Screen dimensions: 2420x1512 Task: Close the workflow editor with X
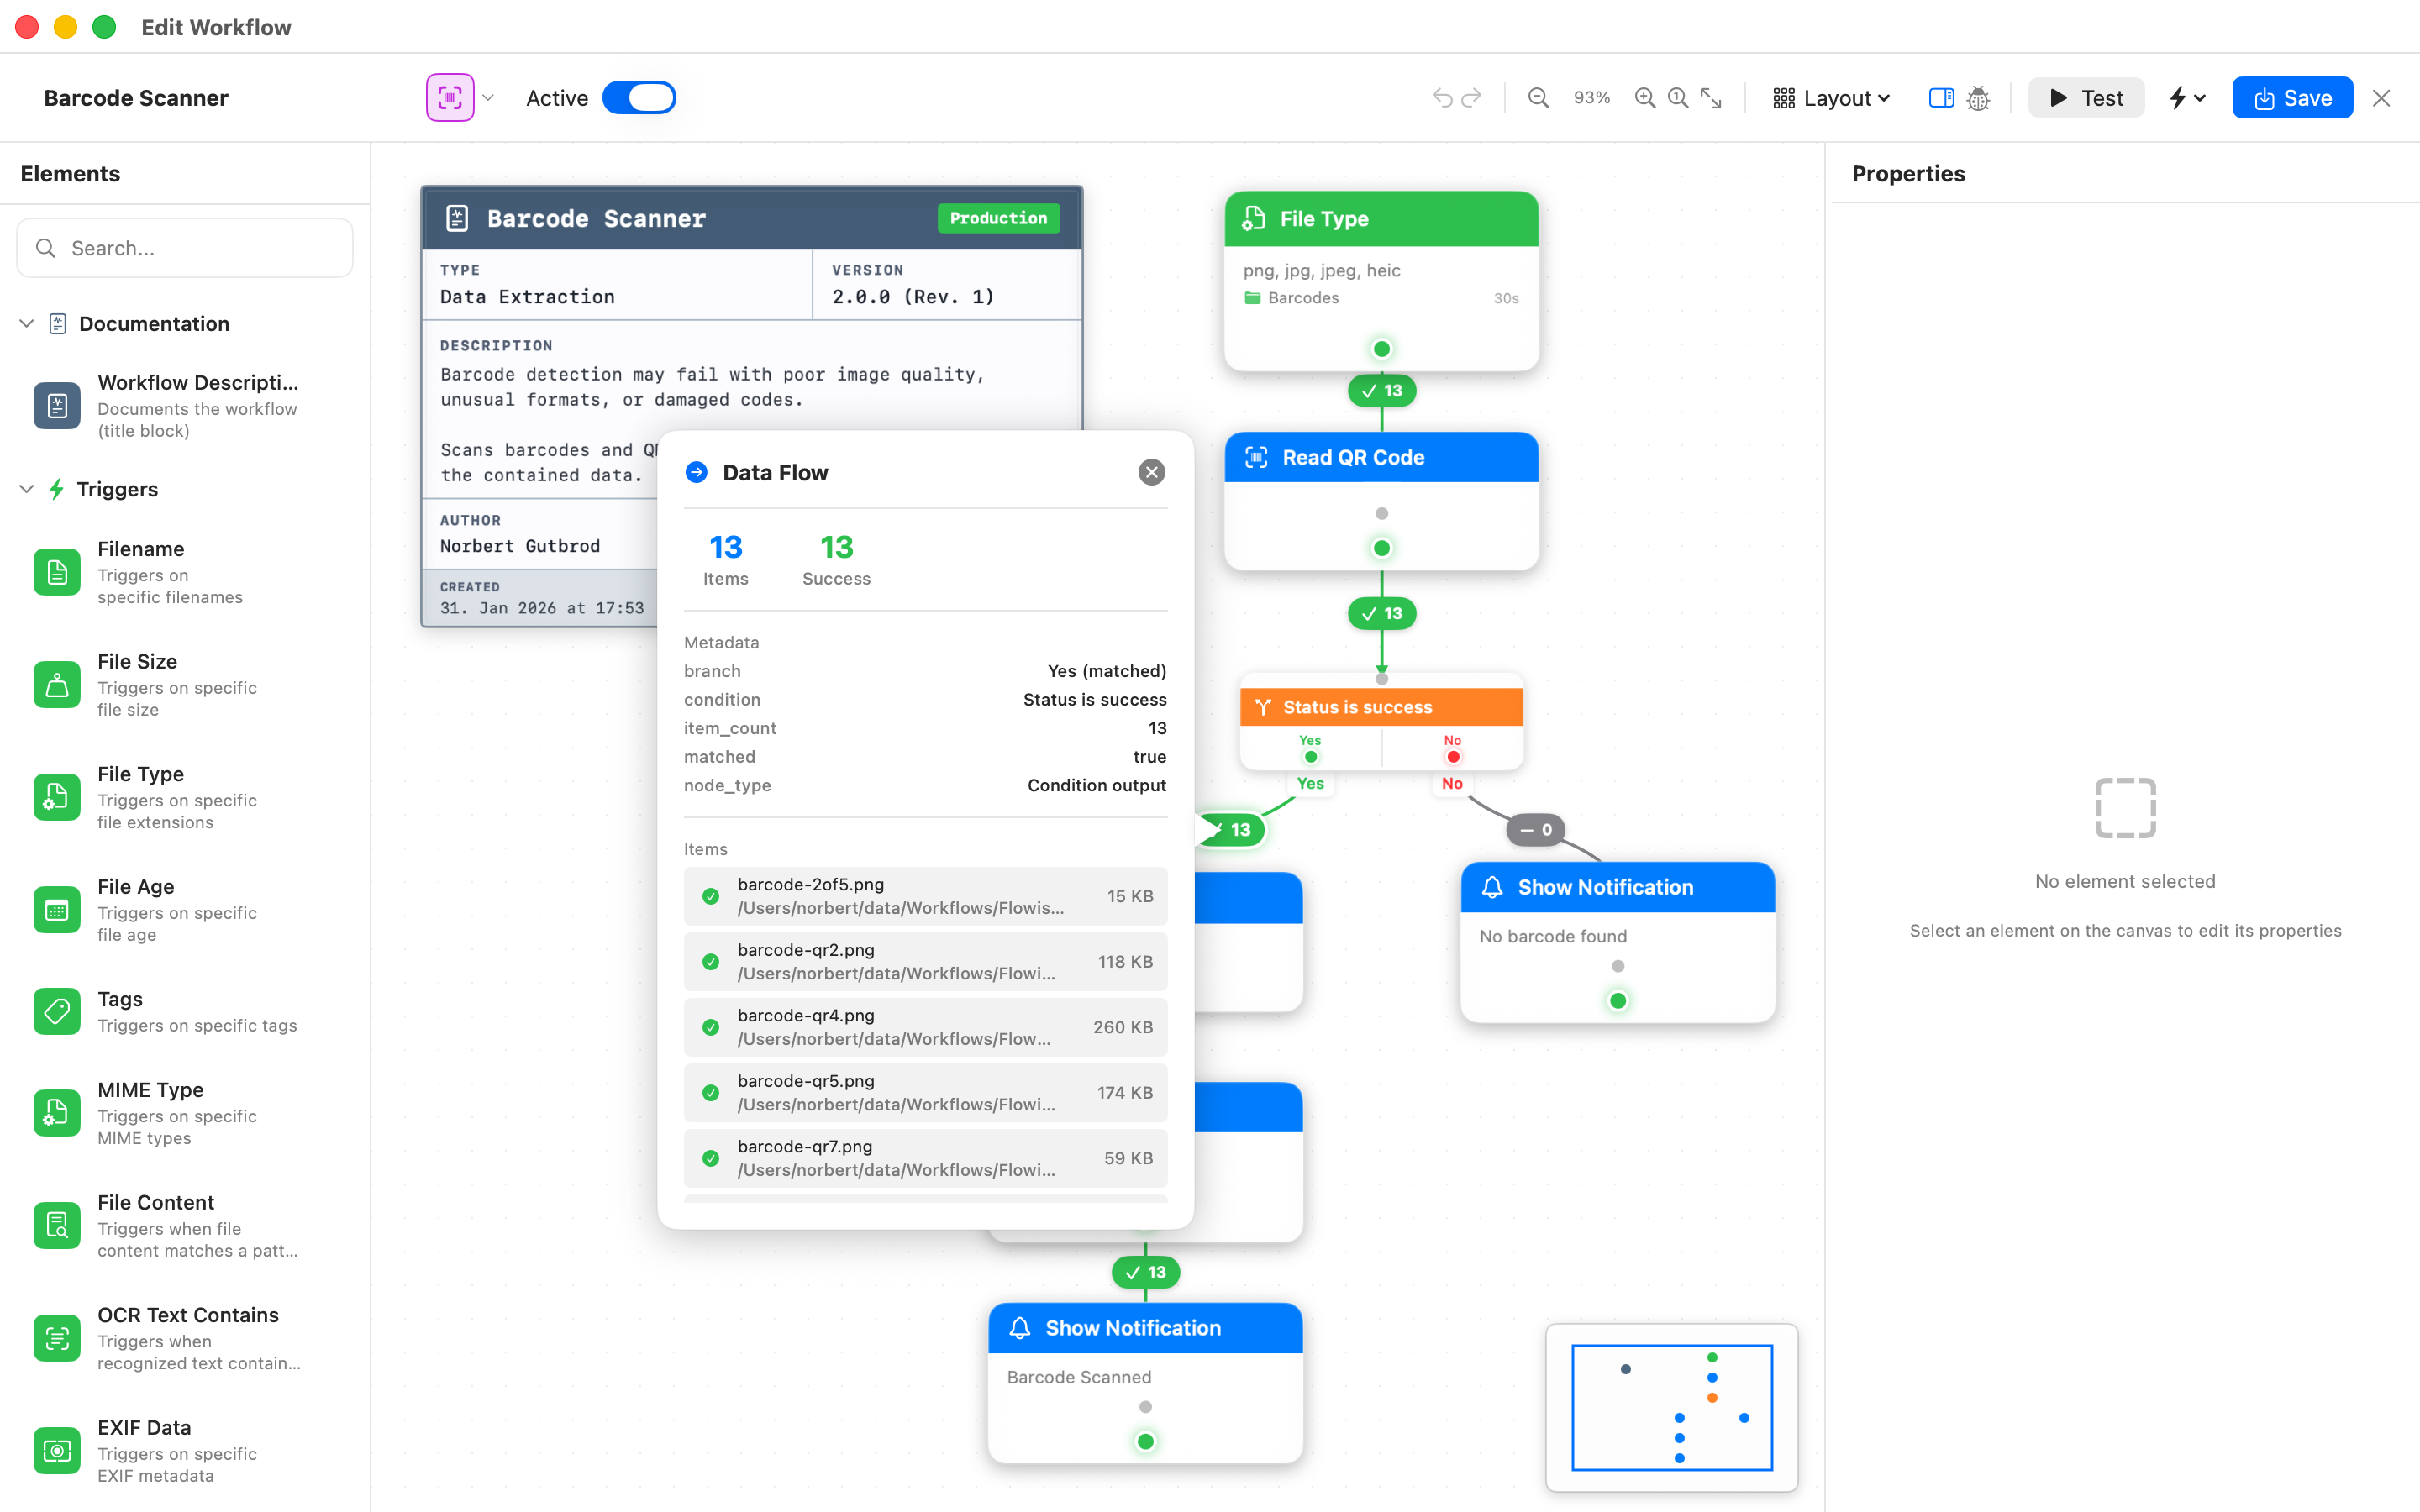[2381, 98]
